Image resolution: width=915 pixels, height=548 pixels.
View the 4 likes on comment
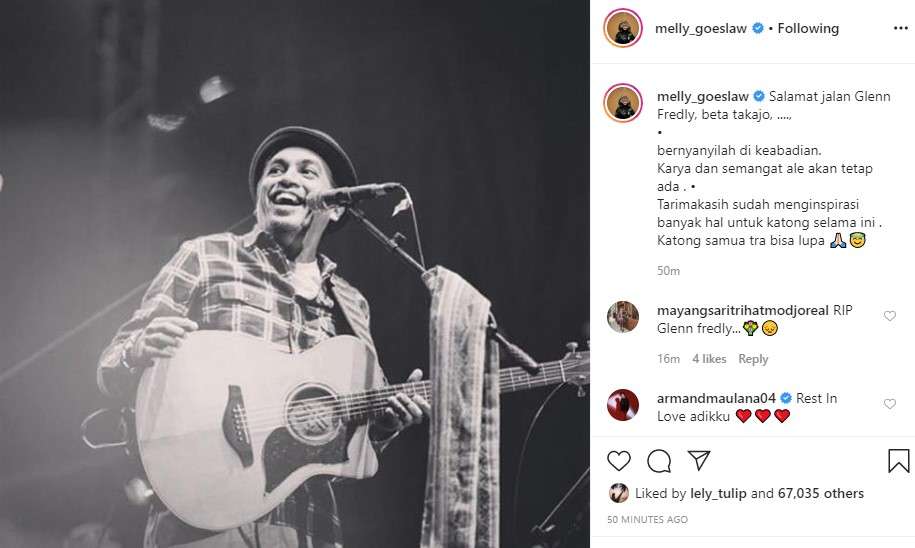[708, 359]
